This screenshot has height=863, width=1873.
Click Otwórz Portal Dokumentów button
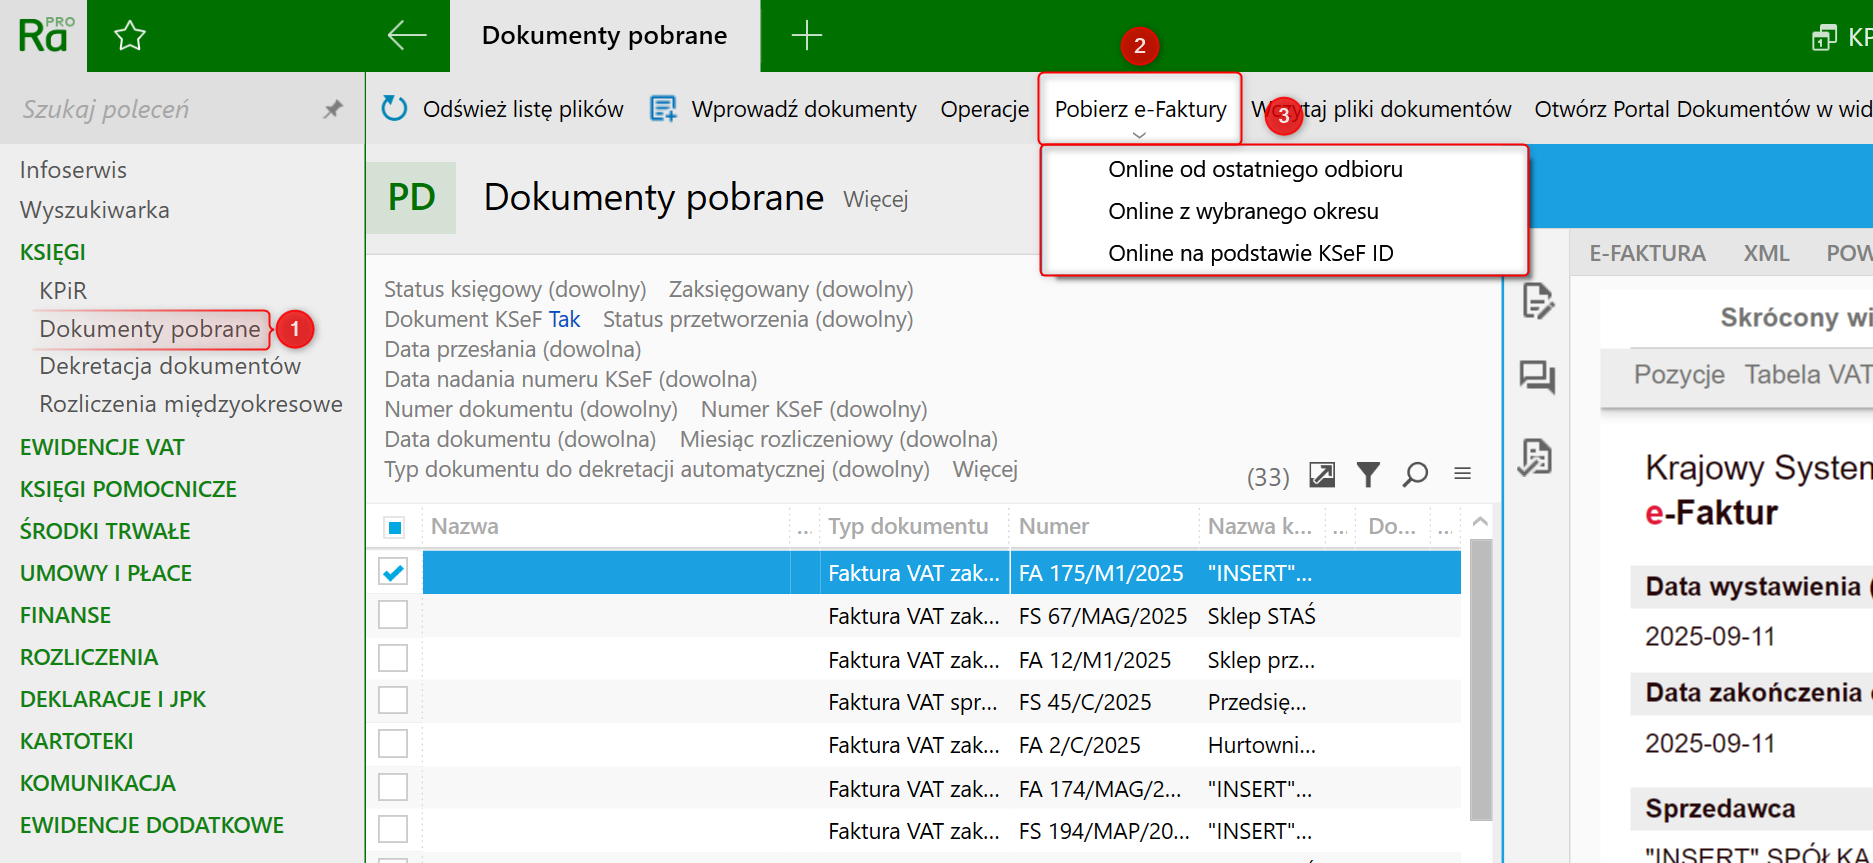click(1703, 109)
